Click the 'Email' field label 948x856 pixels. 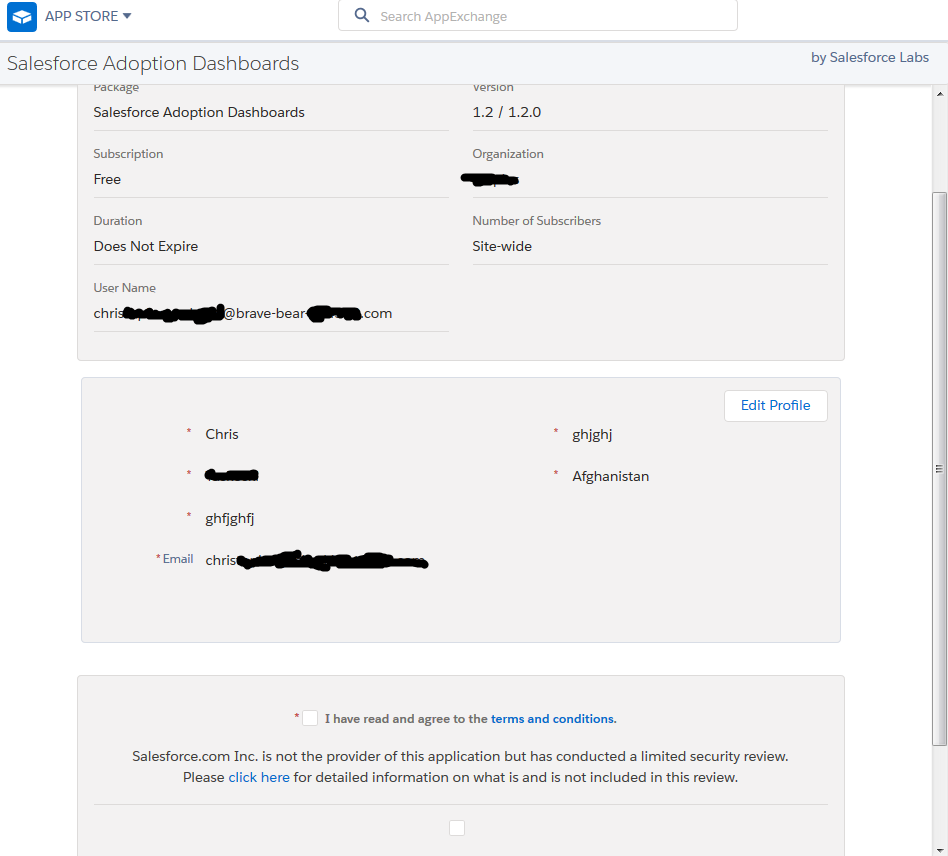[178, 559]
